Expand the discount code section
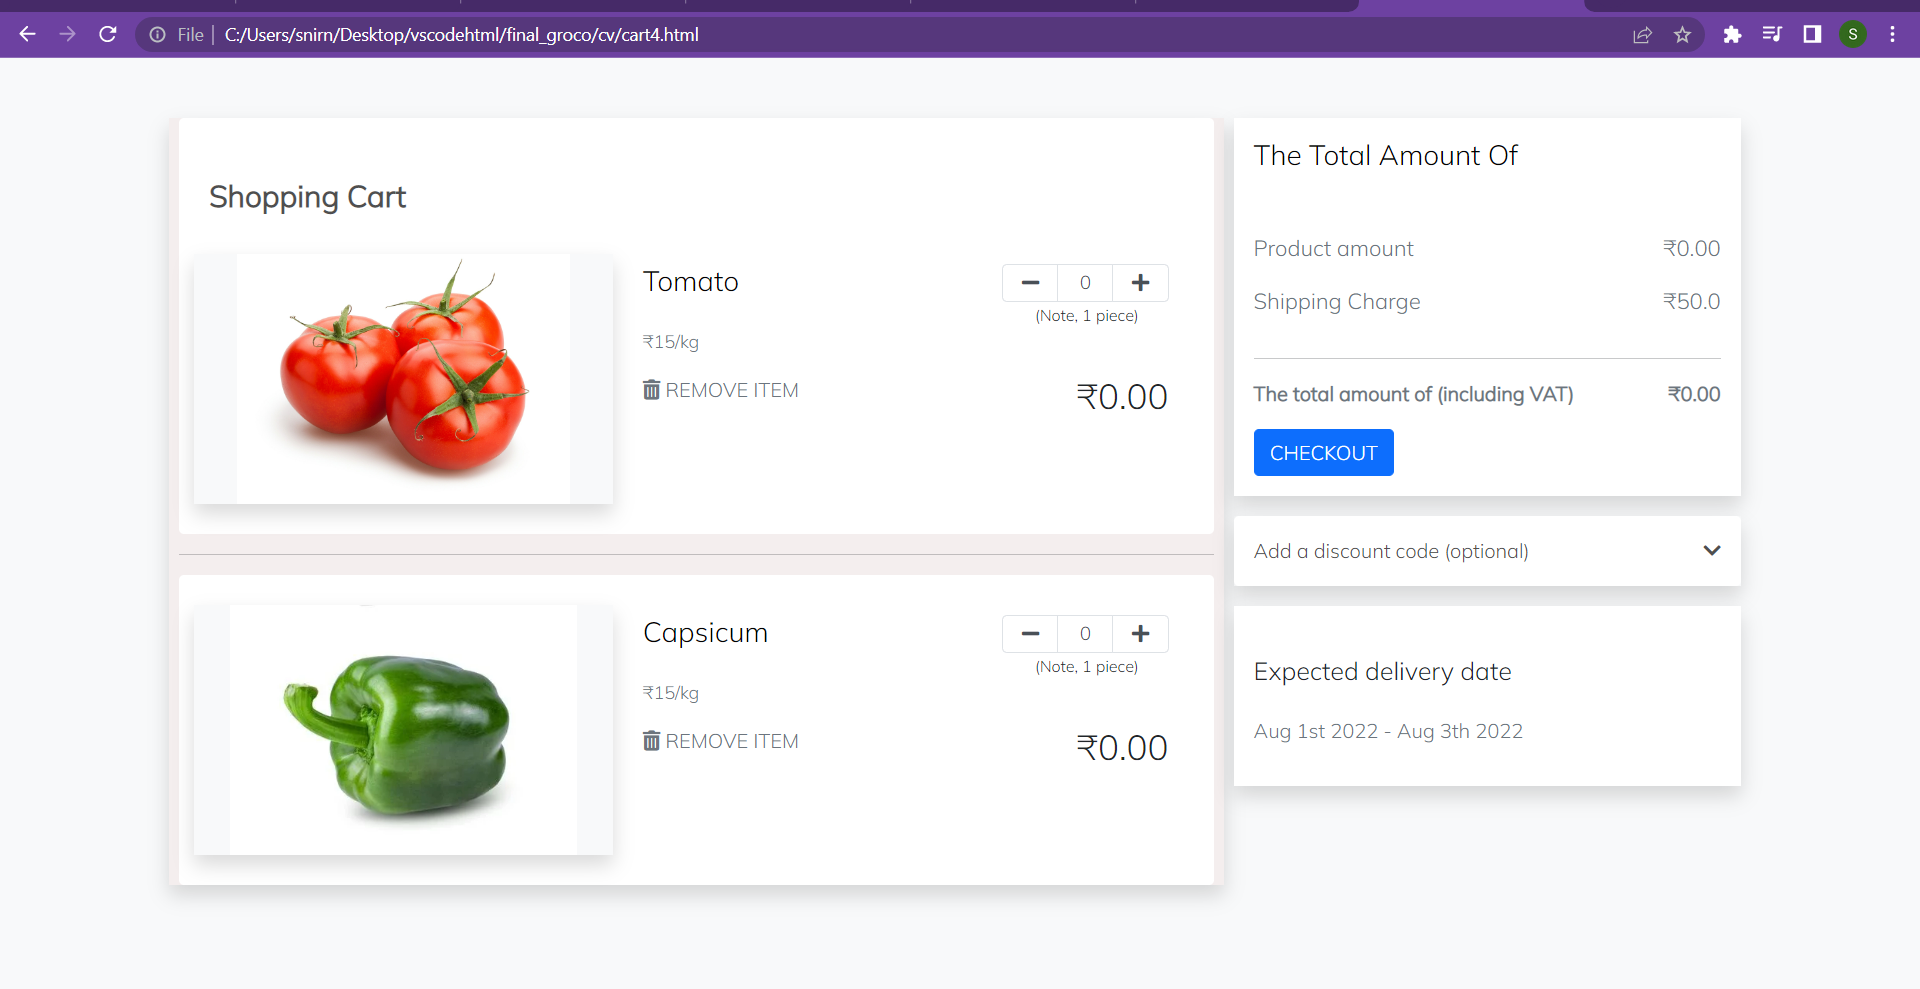Image resolution: width=1920 pixels, height=989 pixels. 1712,551
